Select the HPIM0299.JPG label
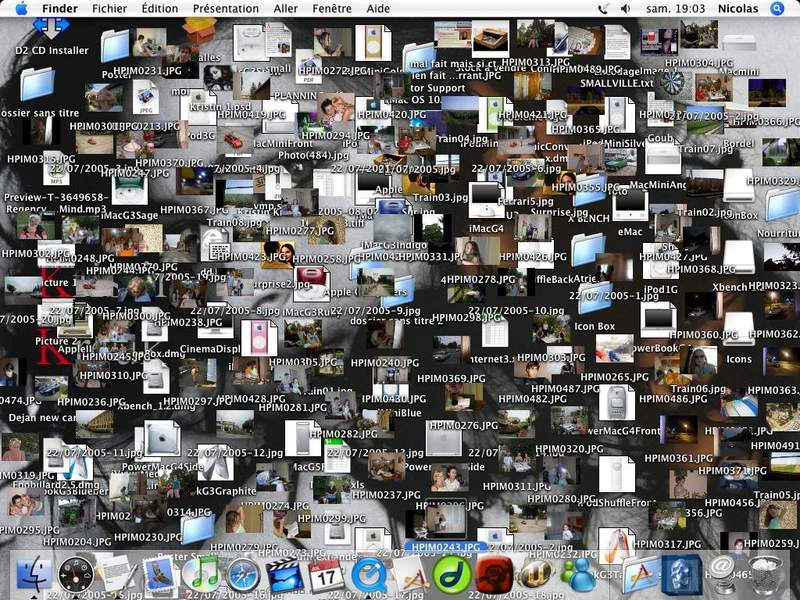The height and width of the screenshot is (600, 800). pyautogui.click(x=332, y=518)
